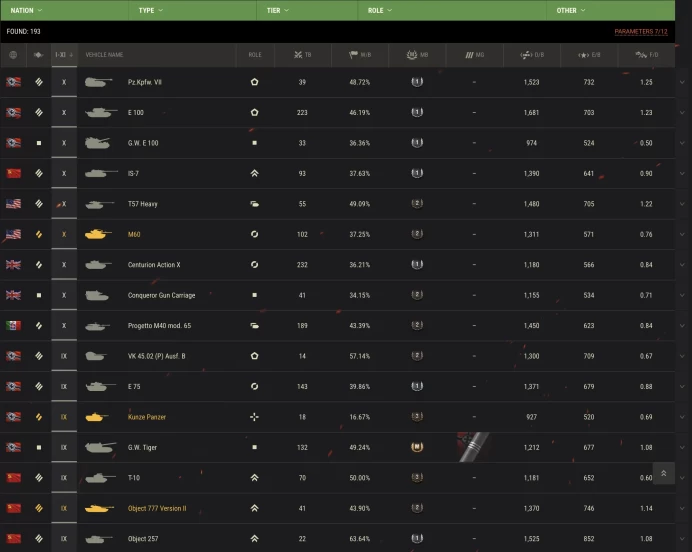Screen dimensions: 692x552
Task: Select the VK 45.02 (P) Ausf. B name
Action: 157,356
